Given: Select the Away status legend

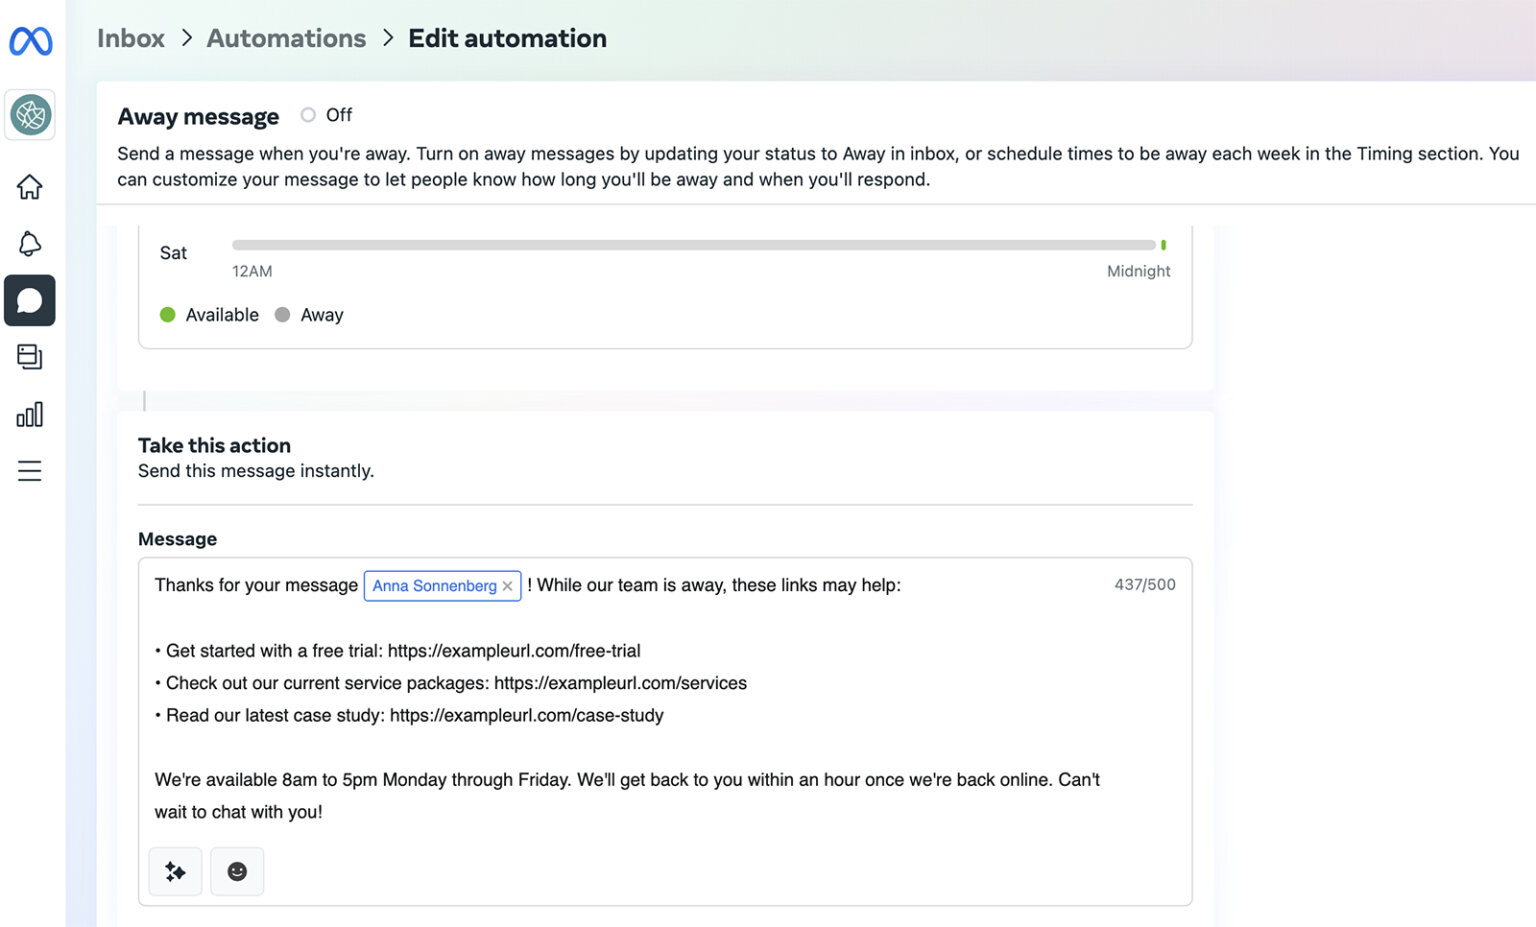Looking at the screenshot, I should pos(310,314).
